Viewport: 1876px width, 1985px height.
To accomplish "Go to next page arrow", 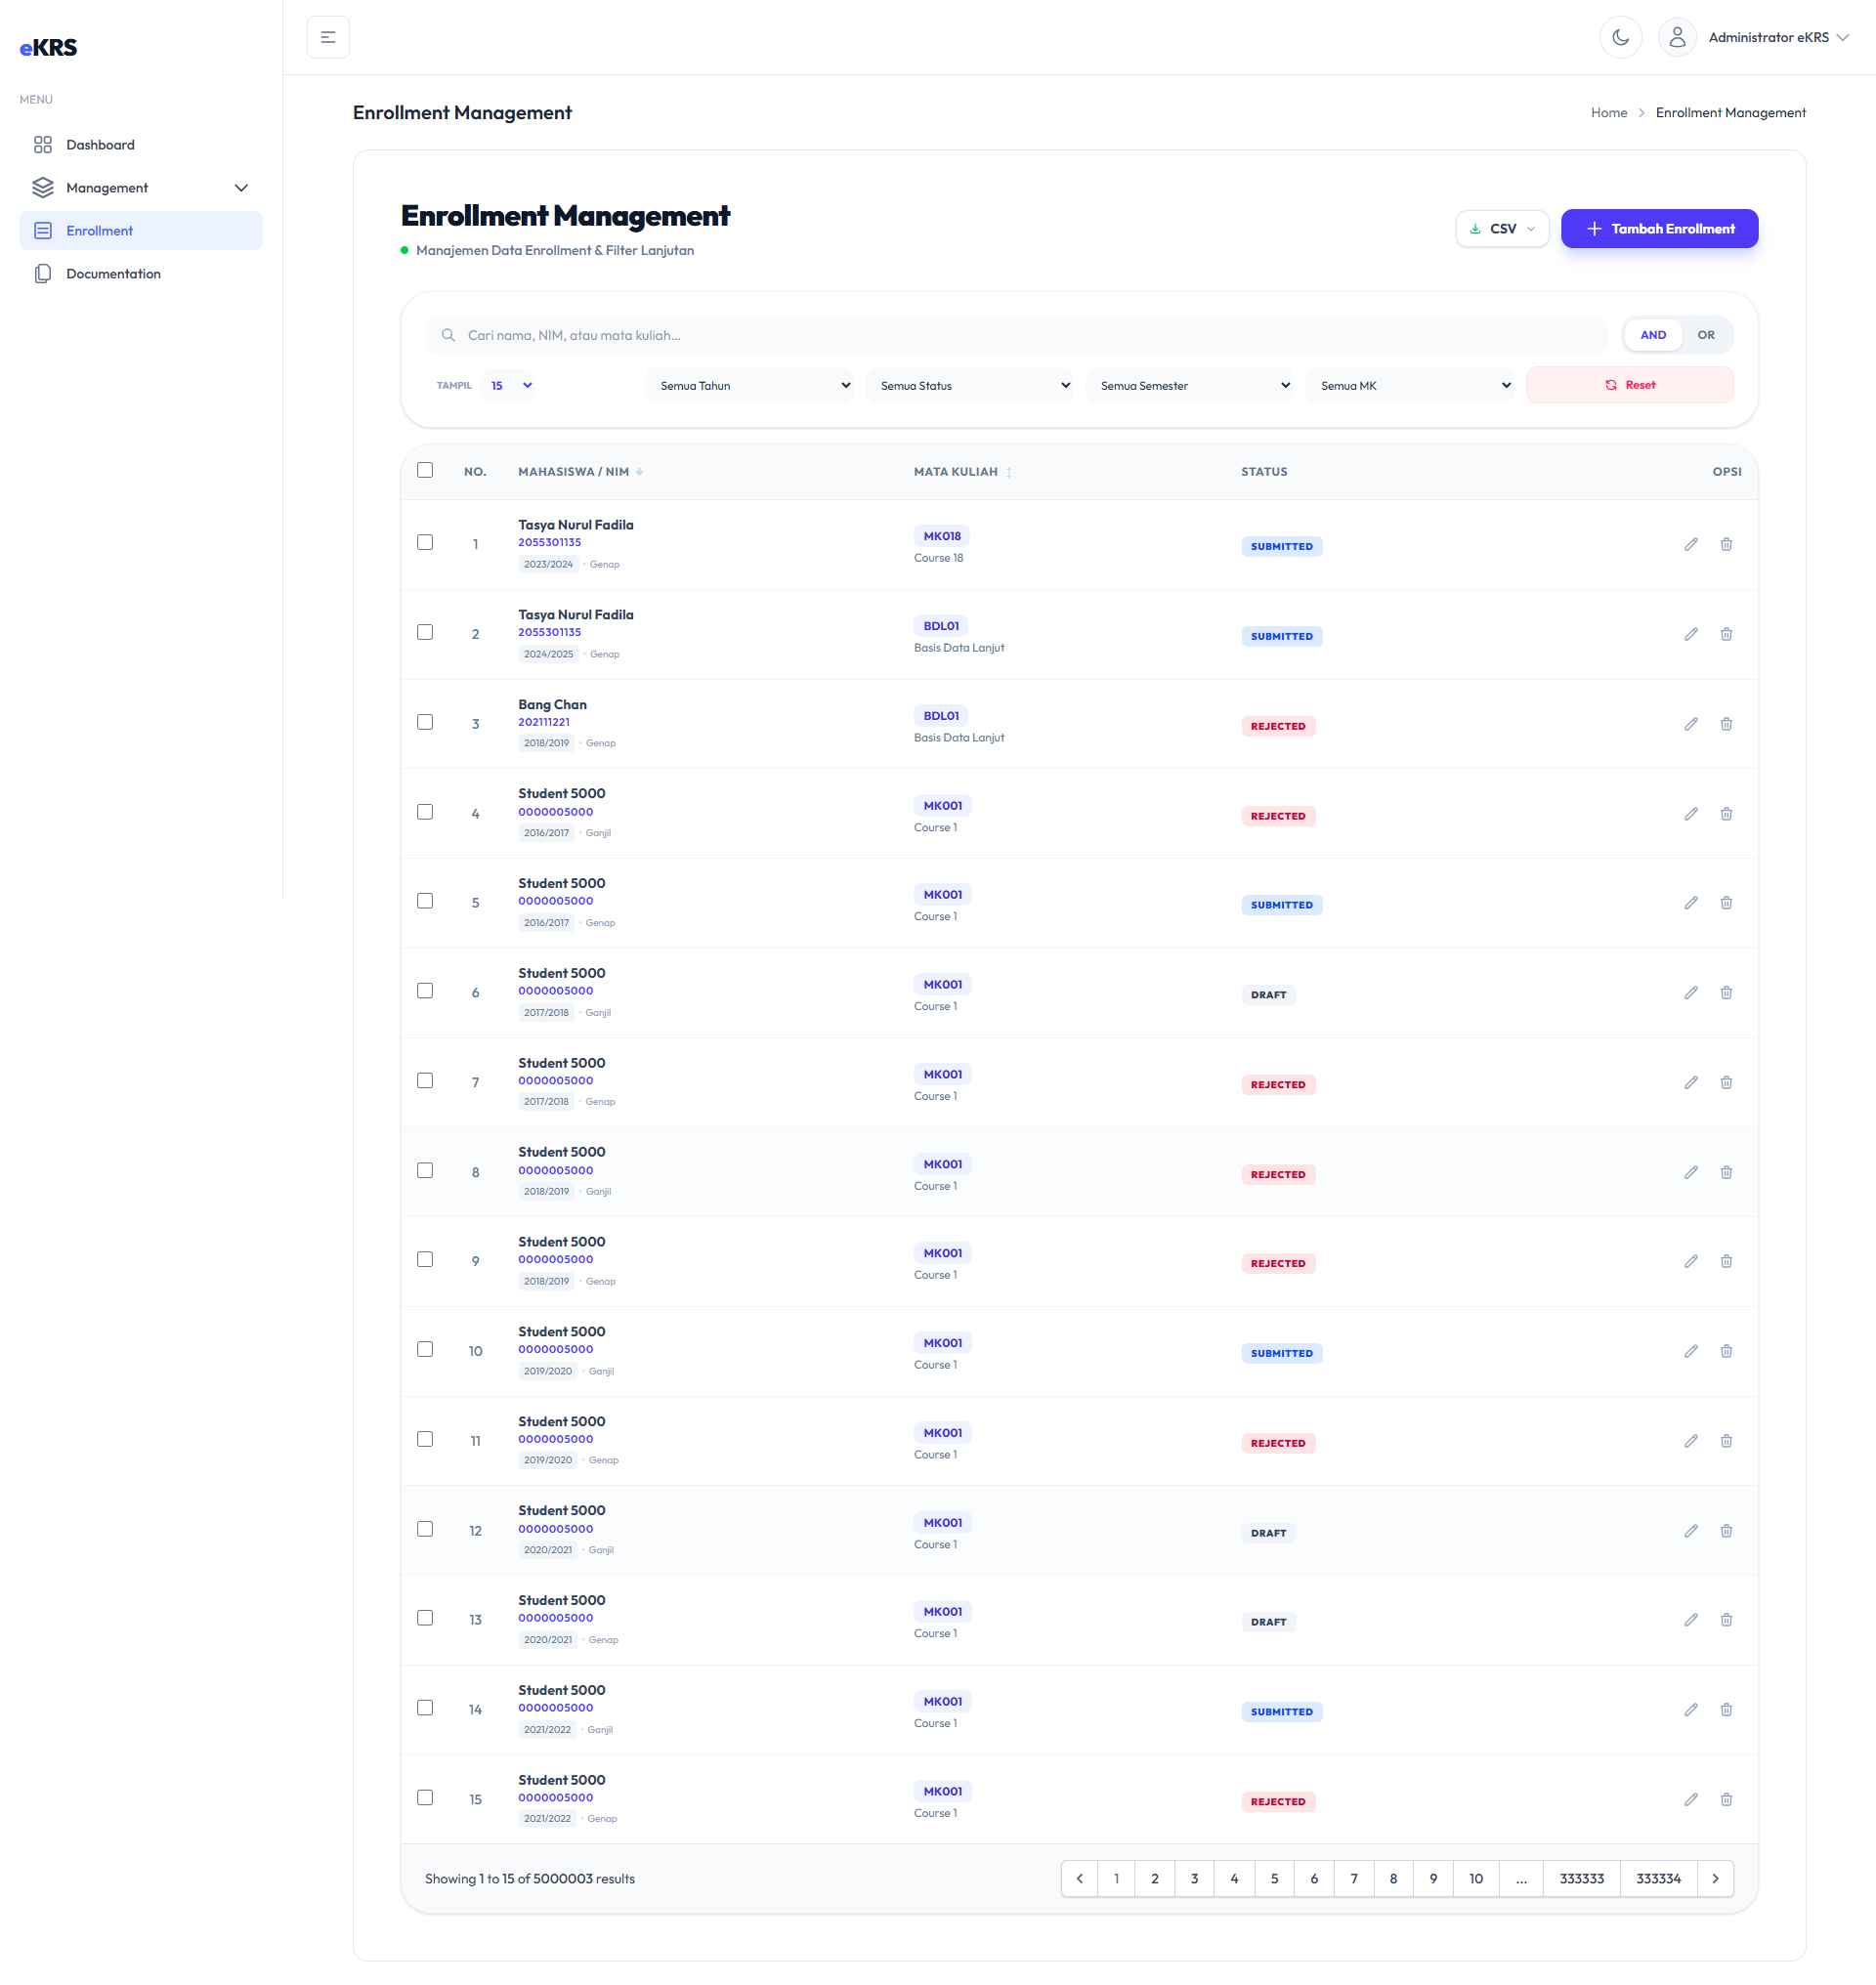I will (1715, 1879).
